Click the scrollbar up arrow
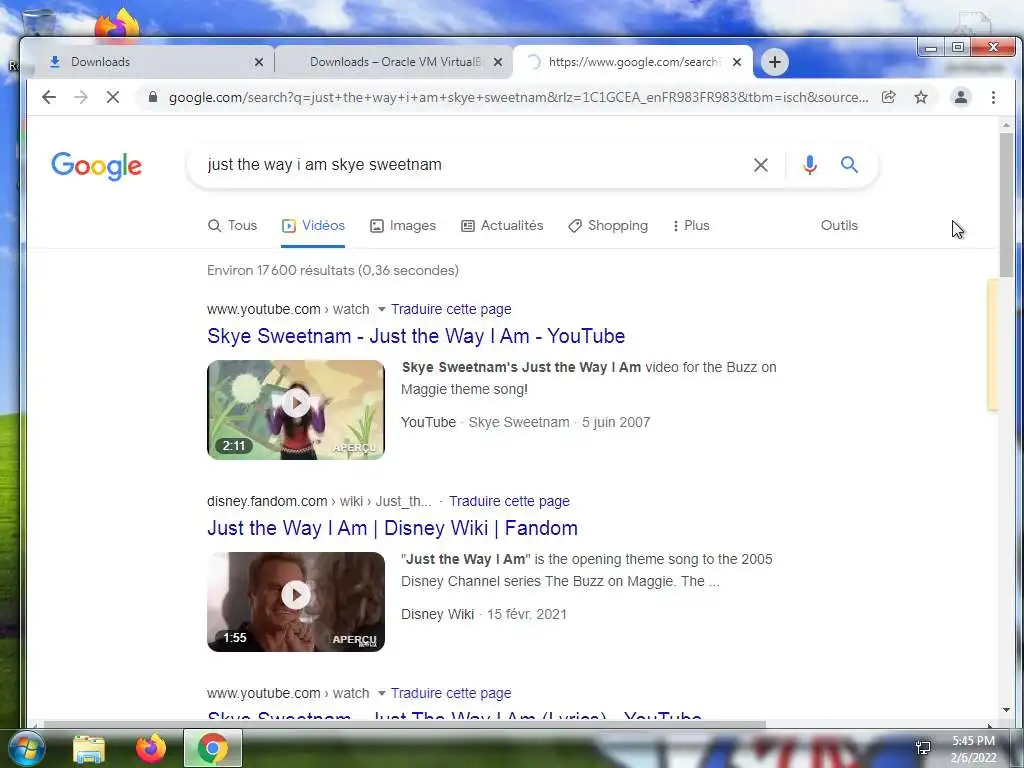 pos(1006,125)
